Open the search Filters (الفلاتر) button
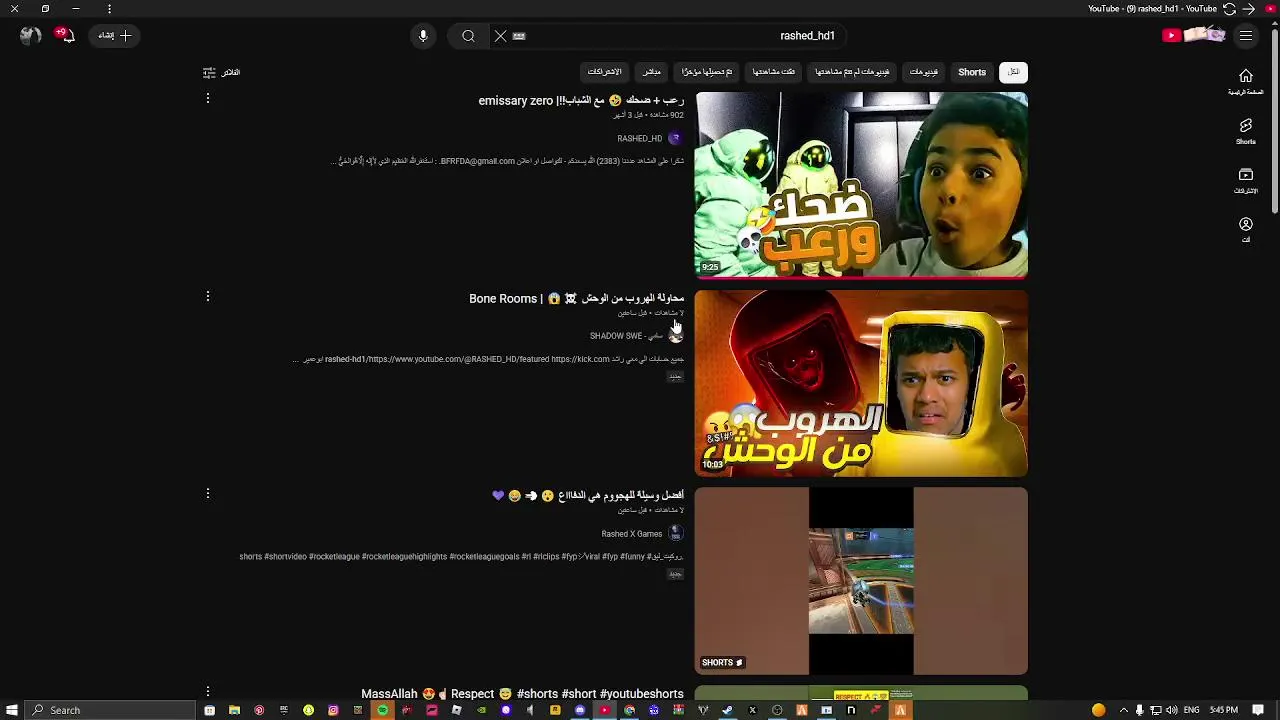This screenshot has height=720, width=1280. [222, 72]
